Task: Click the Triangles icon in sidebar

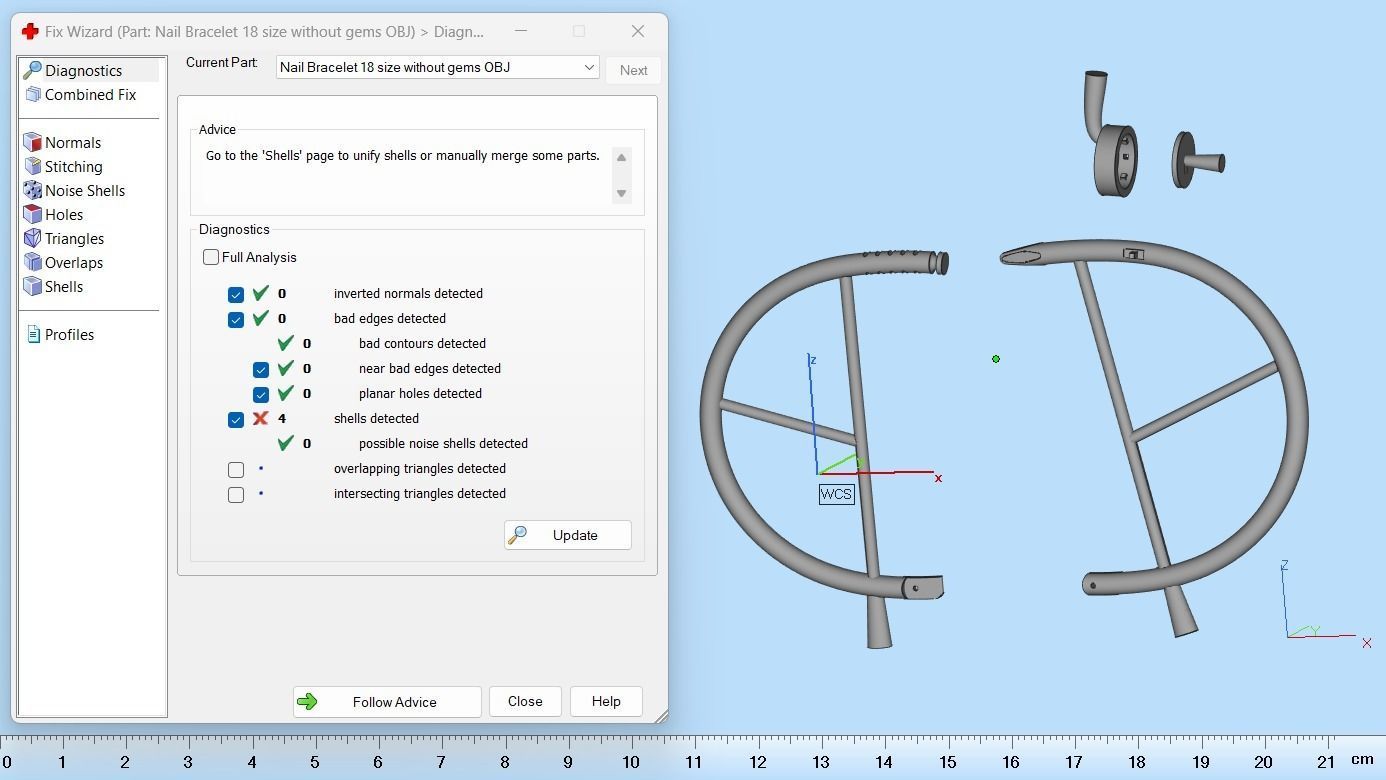Action: pos(33,239)
